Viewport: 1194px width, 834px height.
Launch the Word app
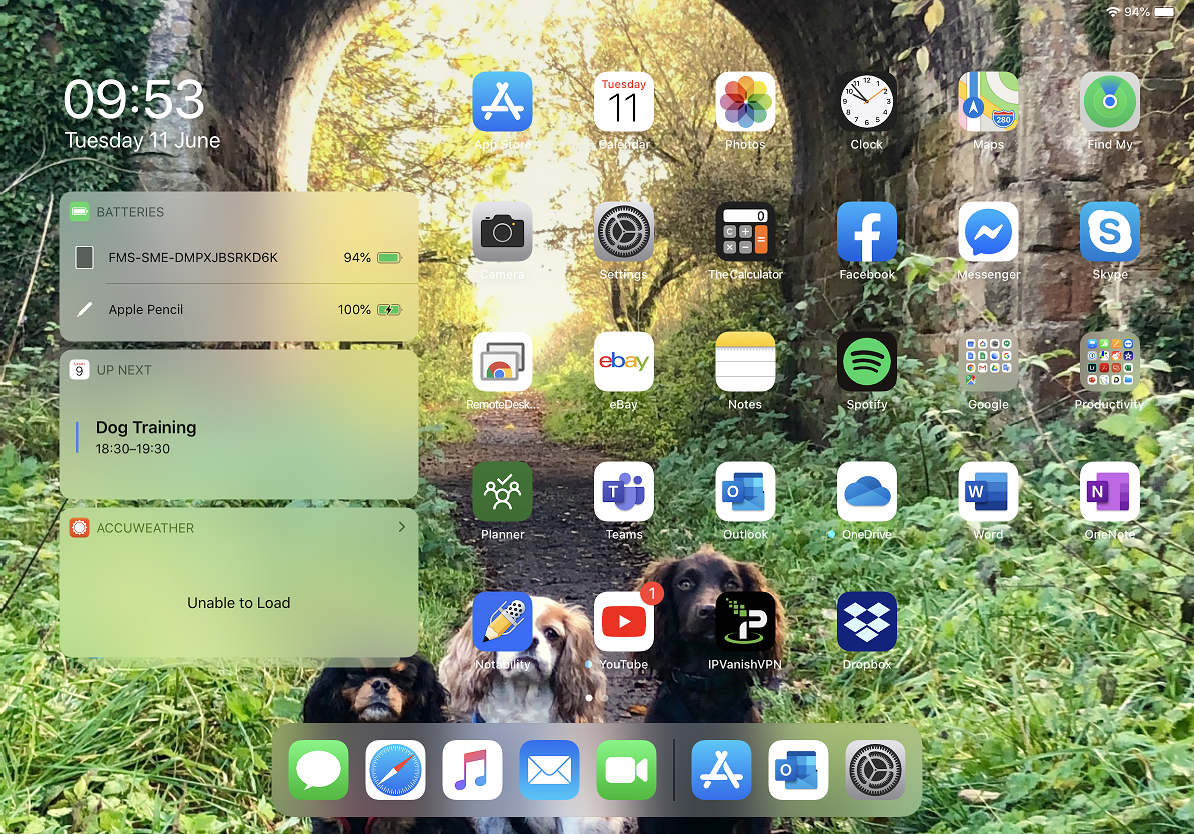[x=988, y=492]
